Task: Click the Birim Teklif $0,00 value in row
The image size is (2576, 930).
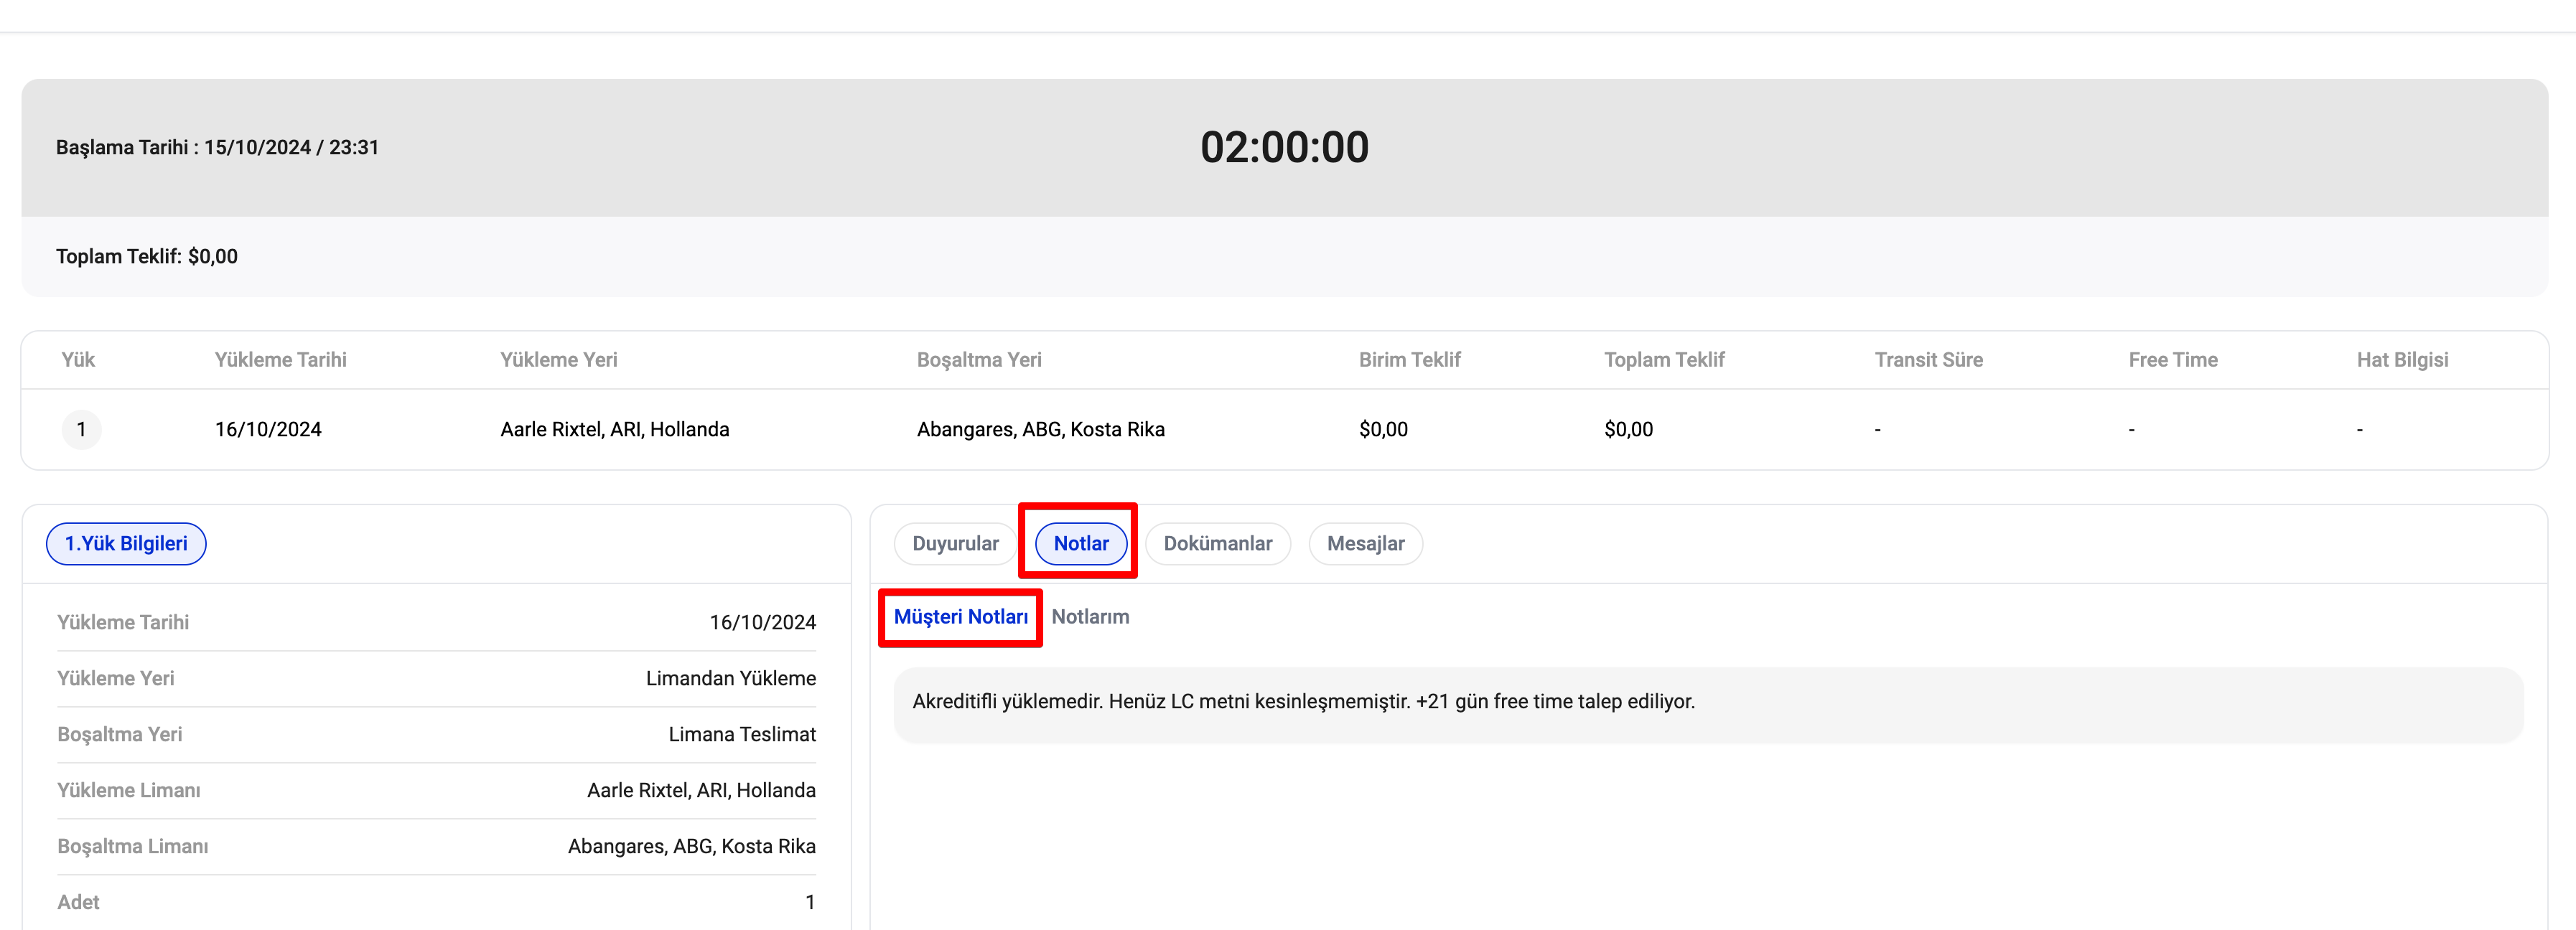Action: click(x=1382, y=429)
